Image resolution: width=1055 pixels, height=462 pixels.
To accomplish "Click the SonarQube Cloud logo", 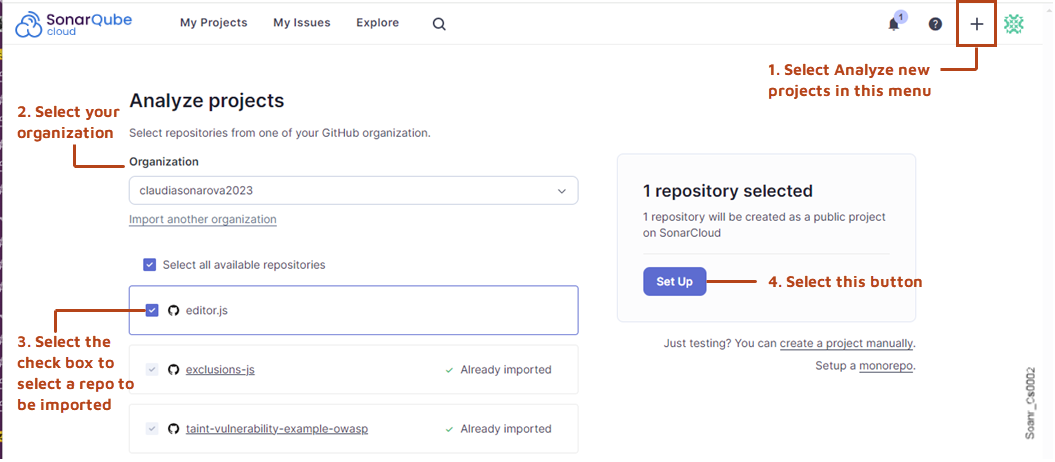I will (74, 23).
